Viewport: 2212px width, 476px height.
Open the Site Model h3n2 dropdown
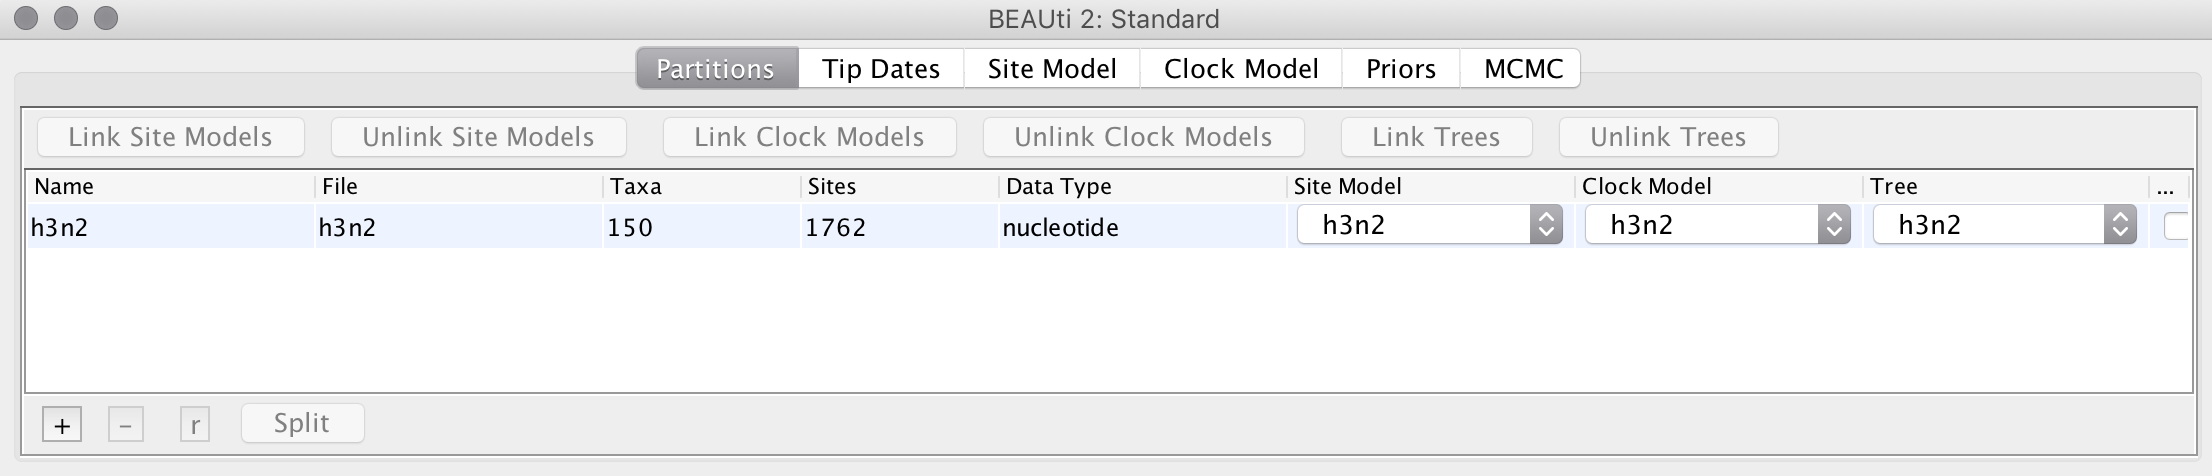point(1429,225)
